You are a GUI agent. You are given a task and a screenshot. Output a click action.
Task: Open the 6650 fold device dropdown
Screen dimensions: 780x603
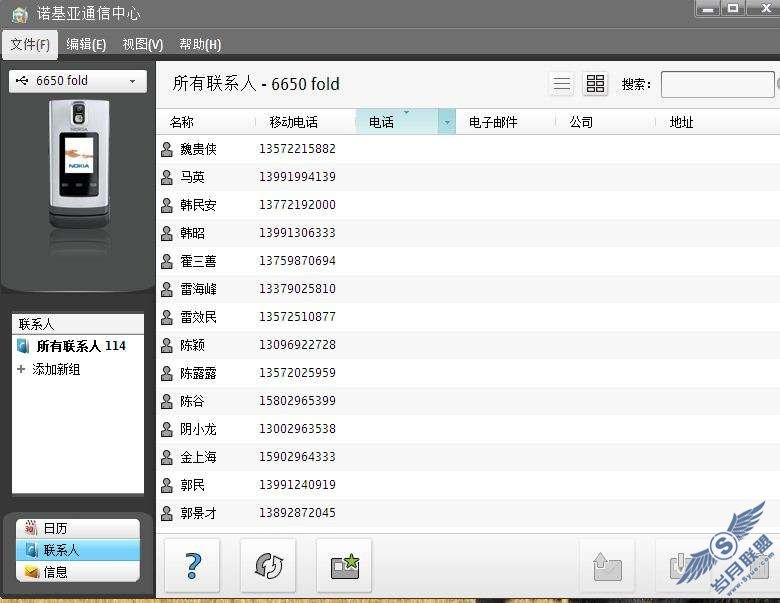point(78,81)
